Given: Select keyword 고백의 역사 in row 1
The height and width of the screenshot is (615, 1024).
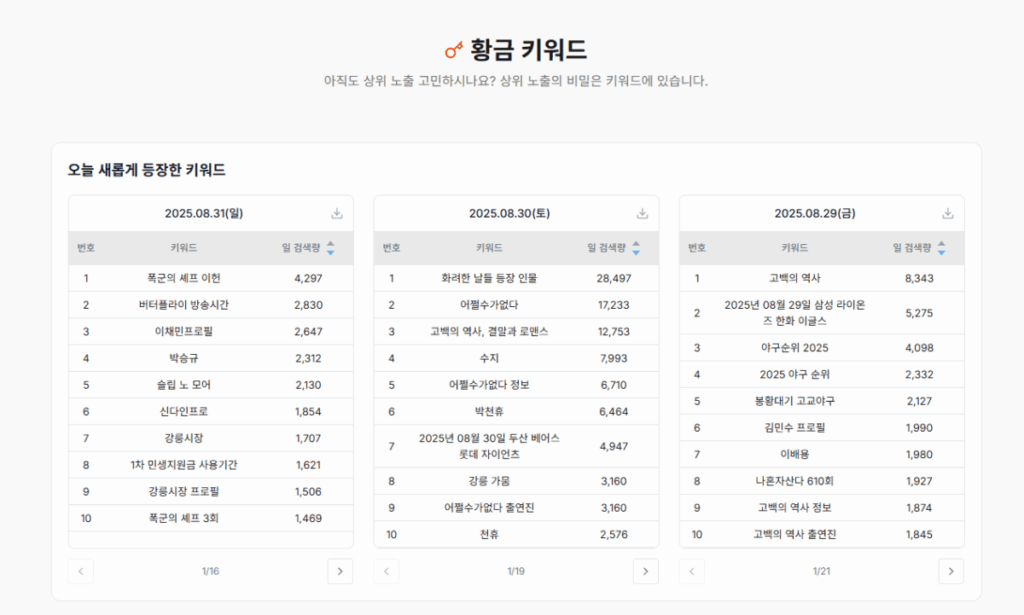Looking at the screenshot, I should pos(795,278).
